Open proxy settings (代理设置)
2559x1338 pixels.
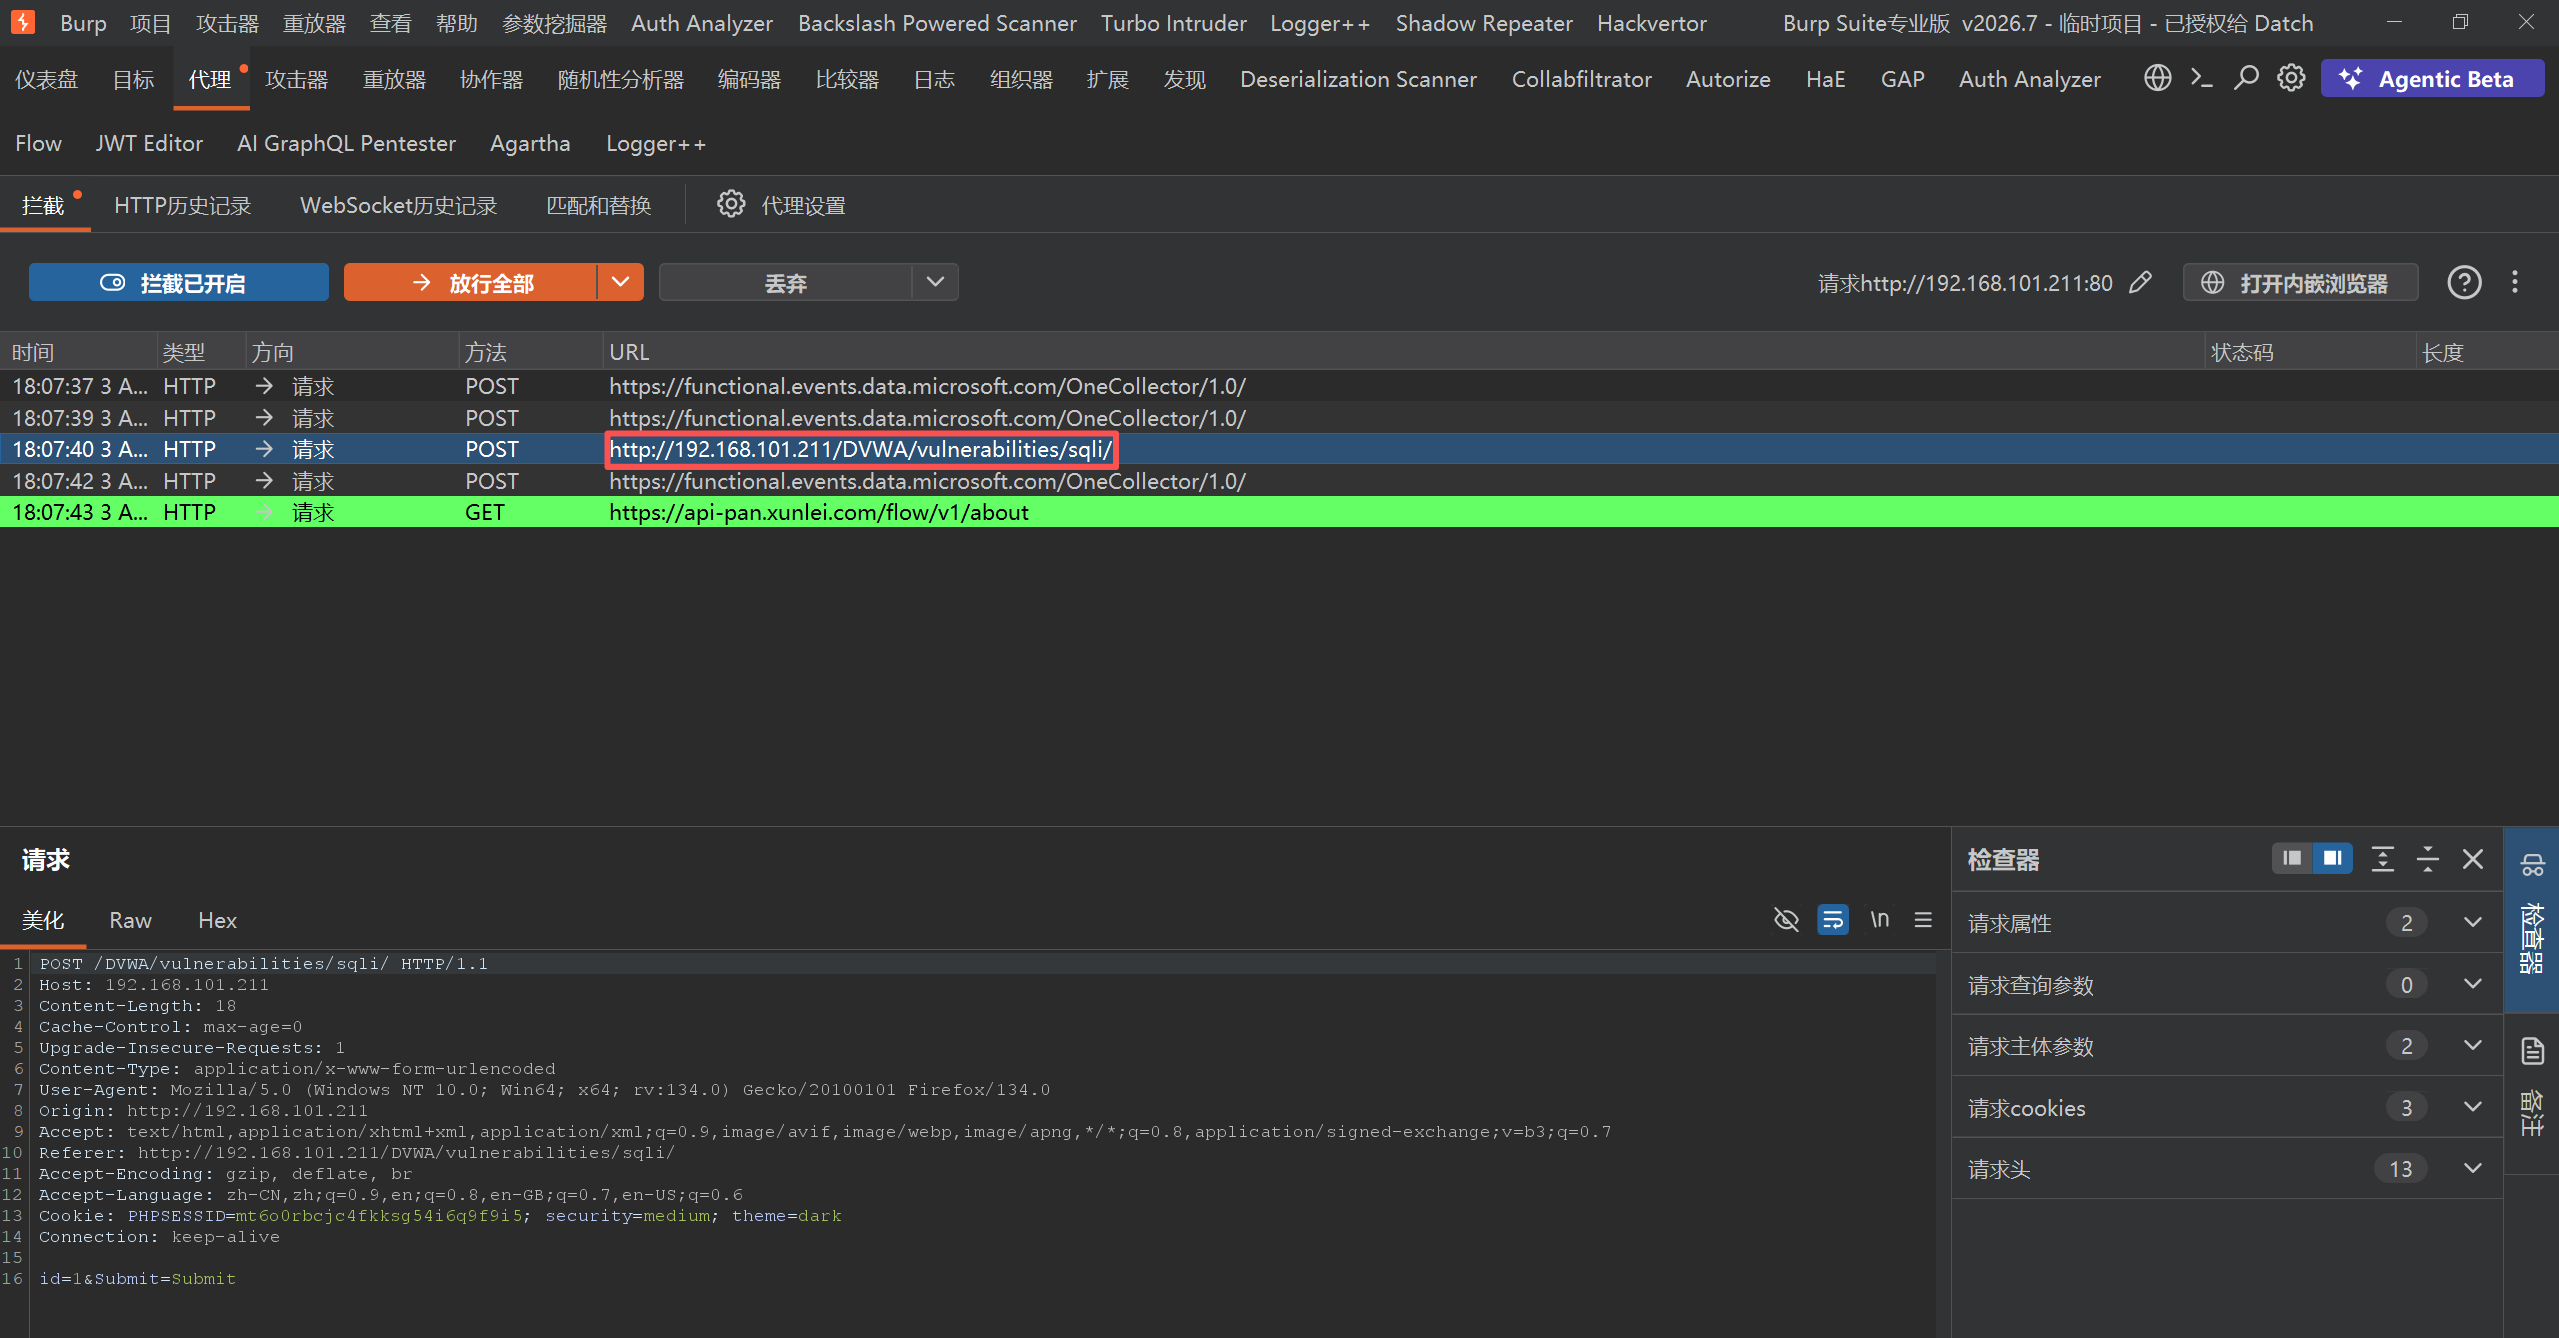pos(781,205)
